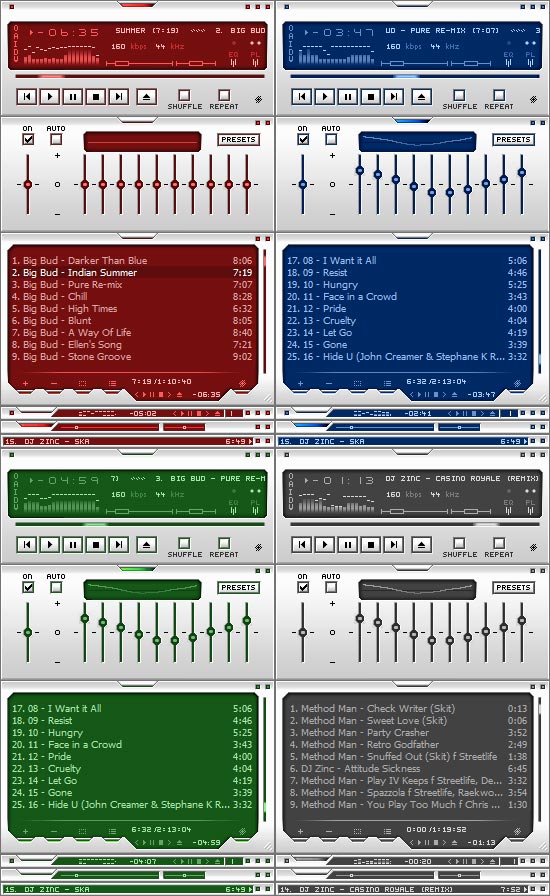Click the gray player's seek bar
Screen dimensions: 550x896
[x=415, y=524]
